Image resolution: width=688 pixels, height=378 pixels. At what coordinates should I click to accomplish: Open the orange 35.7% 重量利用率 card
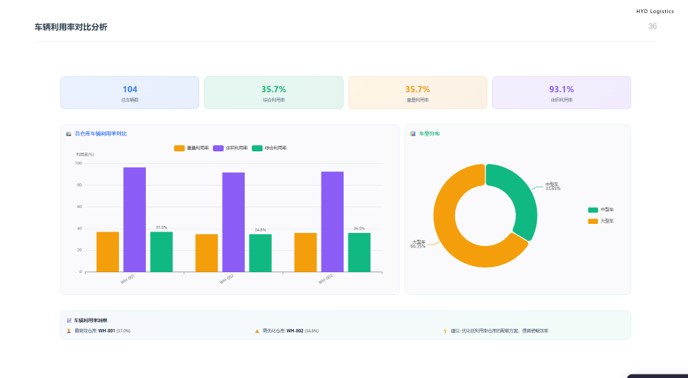point(418,93)
